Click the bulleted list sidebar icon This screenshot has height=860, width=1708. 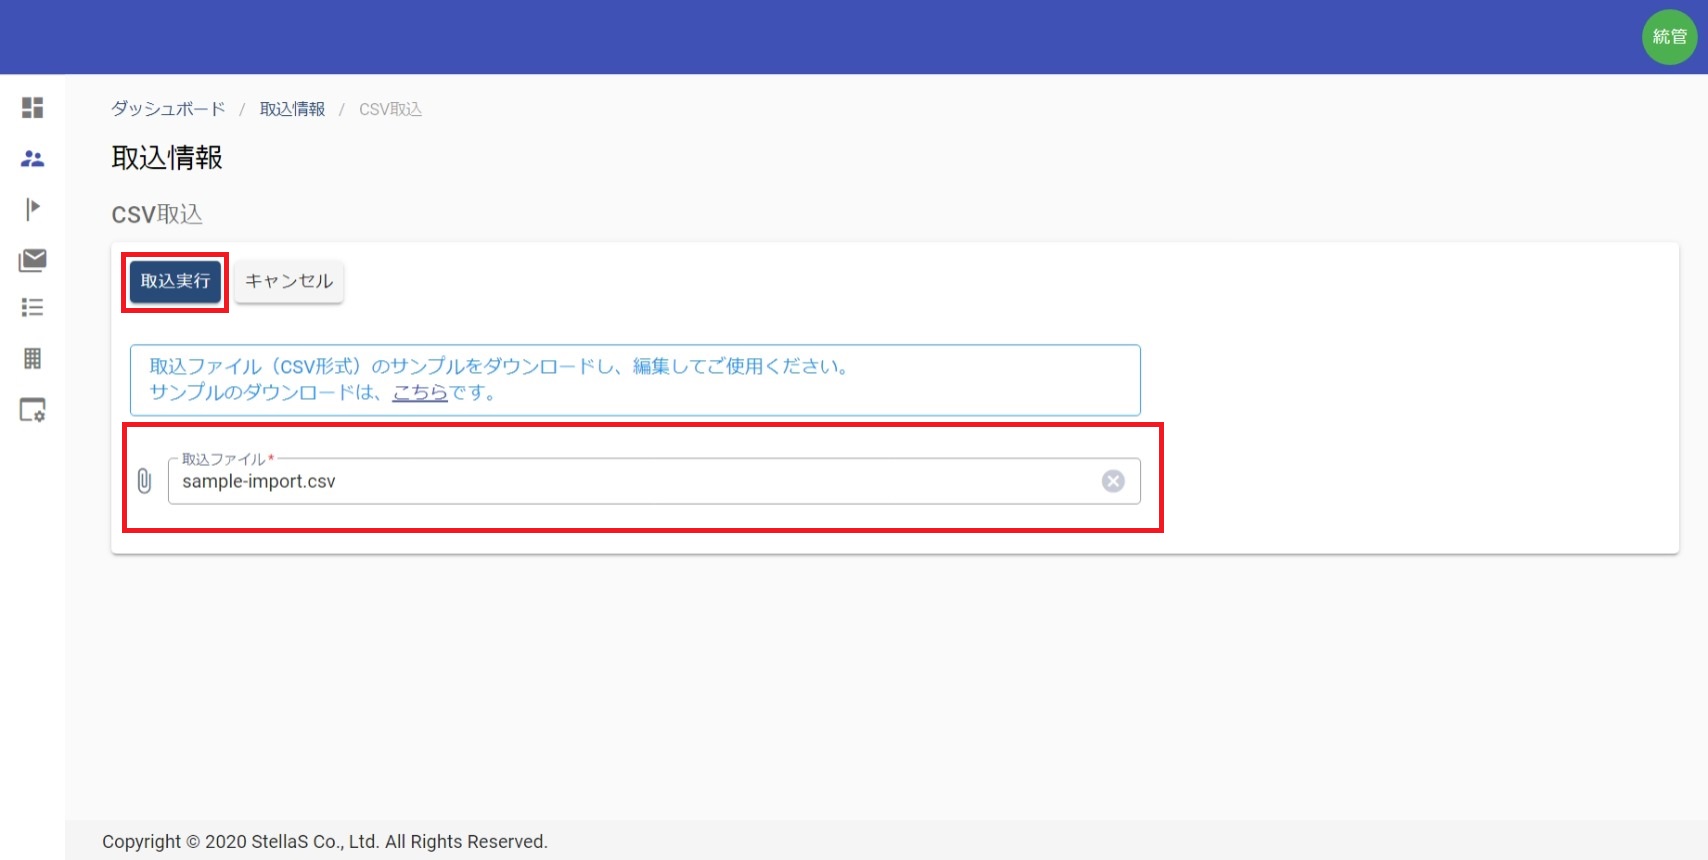pos(32,307)
